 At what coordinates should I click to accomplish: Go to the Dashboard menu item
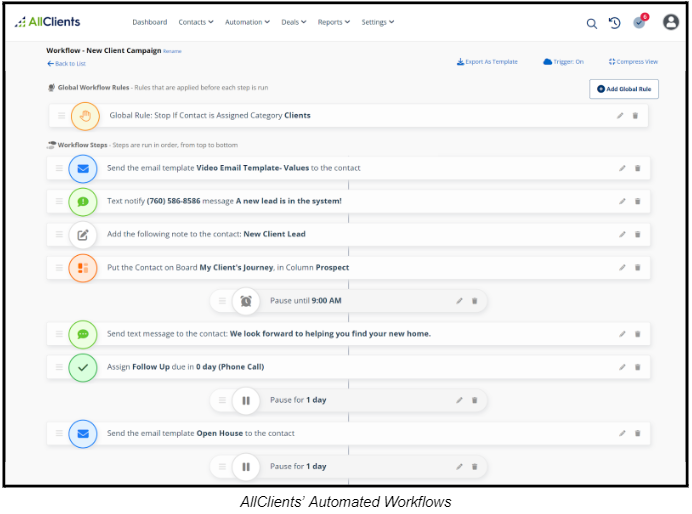(x=150, y=22)
